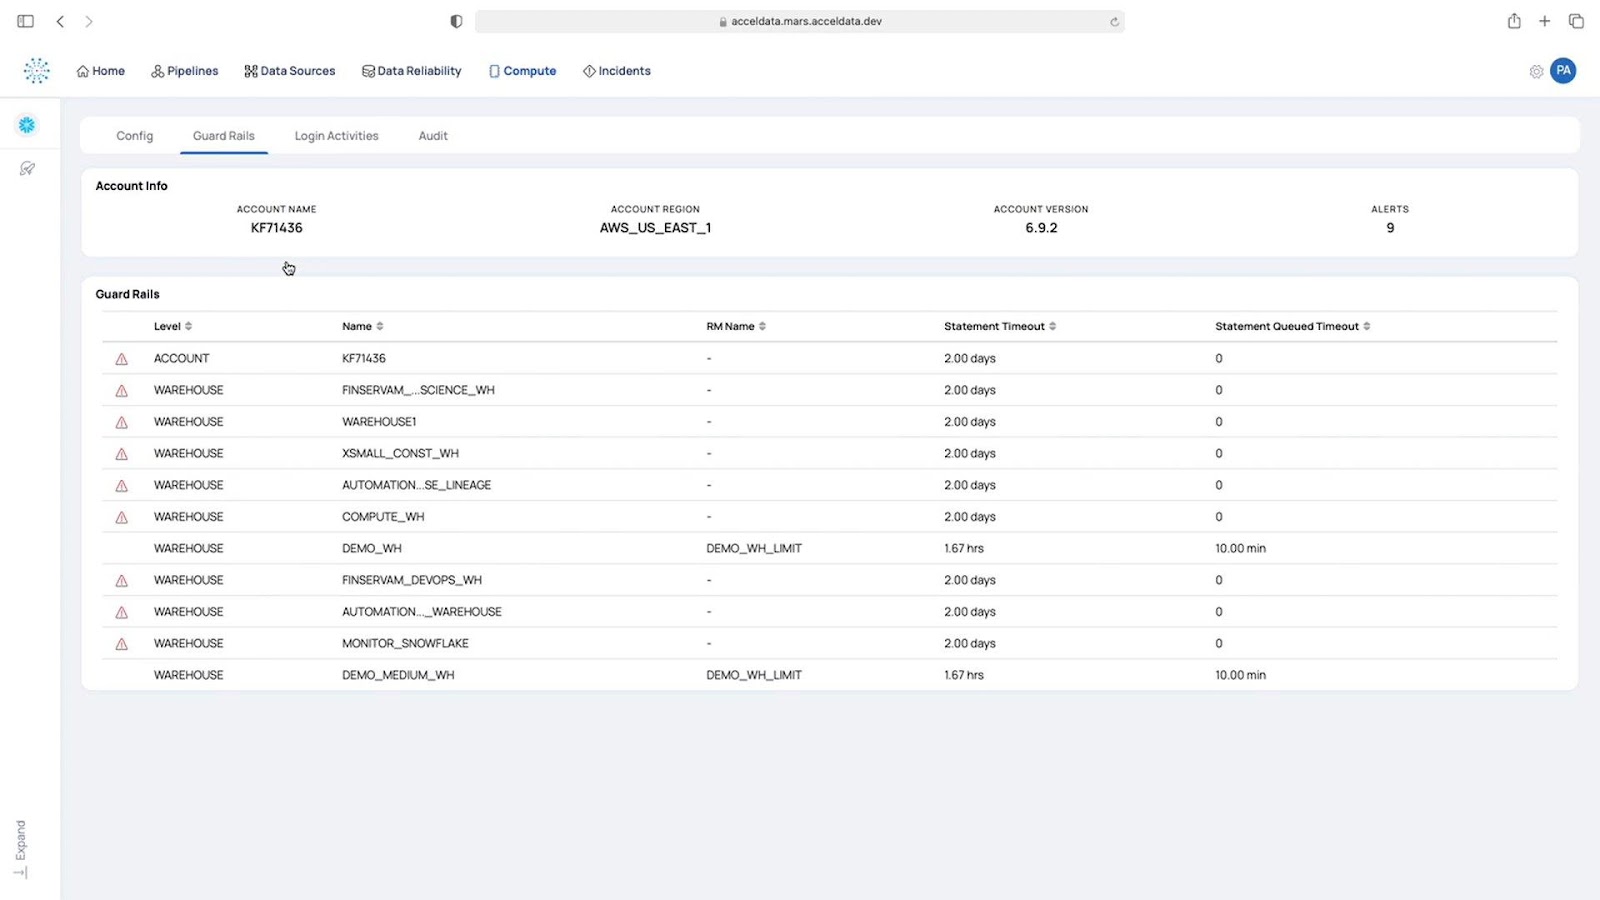Click the account version value 6.9.2
Screen dimensions: 1600x900
tap(1041, 228)
